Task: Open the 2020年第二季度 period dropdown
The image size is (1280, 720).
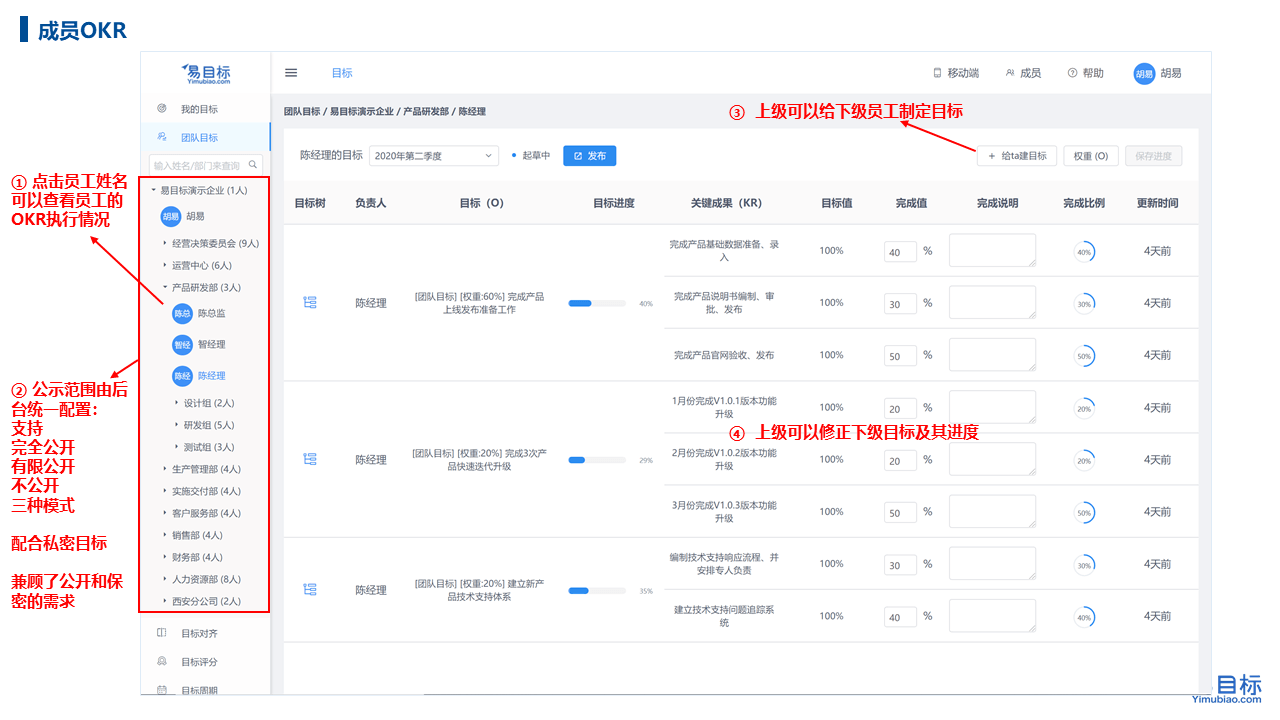Action: 433,155
